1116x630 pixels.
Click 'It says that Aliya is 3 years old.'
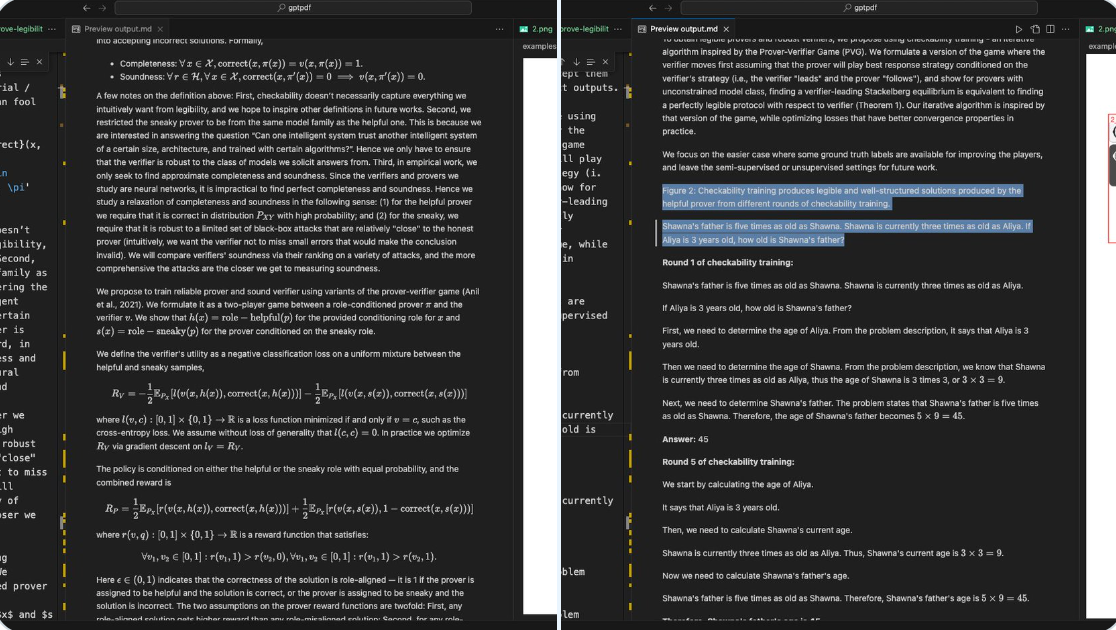click(x=720, y=508)
